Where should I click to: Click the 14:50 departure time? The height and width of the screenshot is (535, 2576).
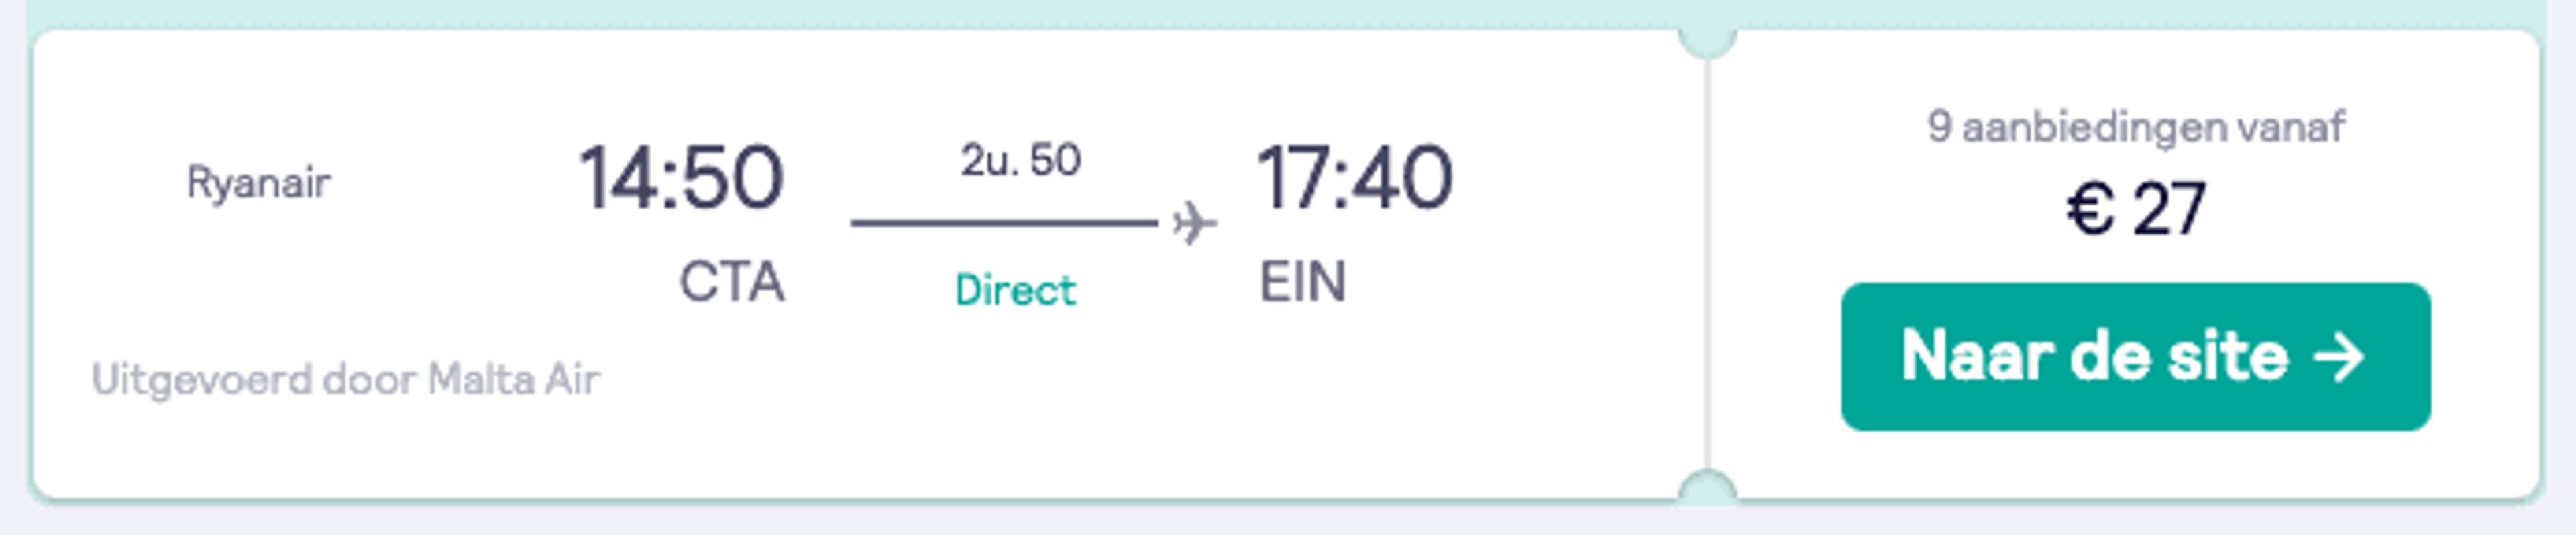pos(681,178)
